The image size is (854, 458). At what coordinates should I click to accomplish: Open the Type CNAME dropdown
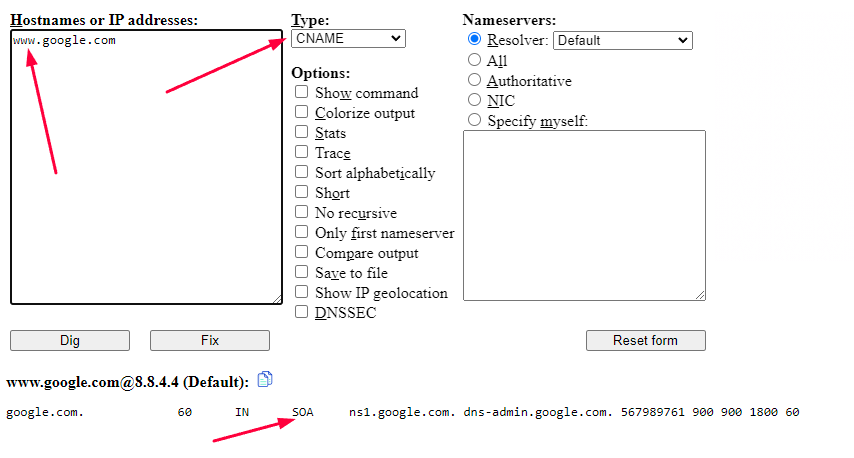pos(349,39)
